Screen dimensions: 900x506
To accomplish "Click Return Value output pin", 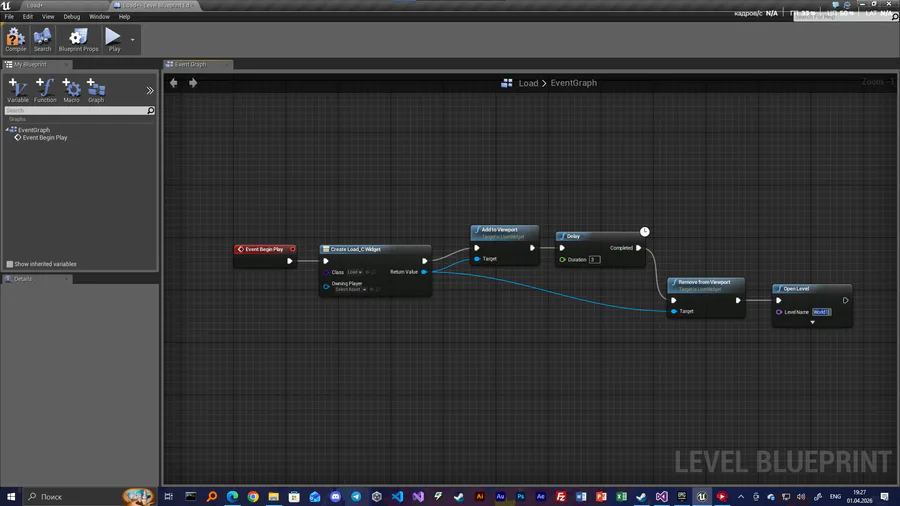I will [424, 272].
